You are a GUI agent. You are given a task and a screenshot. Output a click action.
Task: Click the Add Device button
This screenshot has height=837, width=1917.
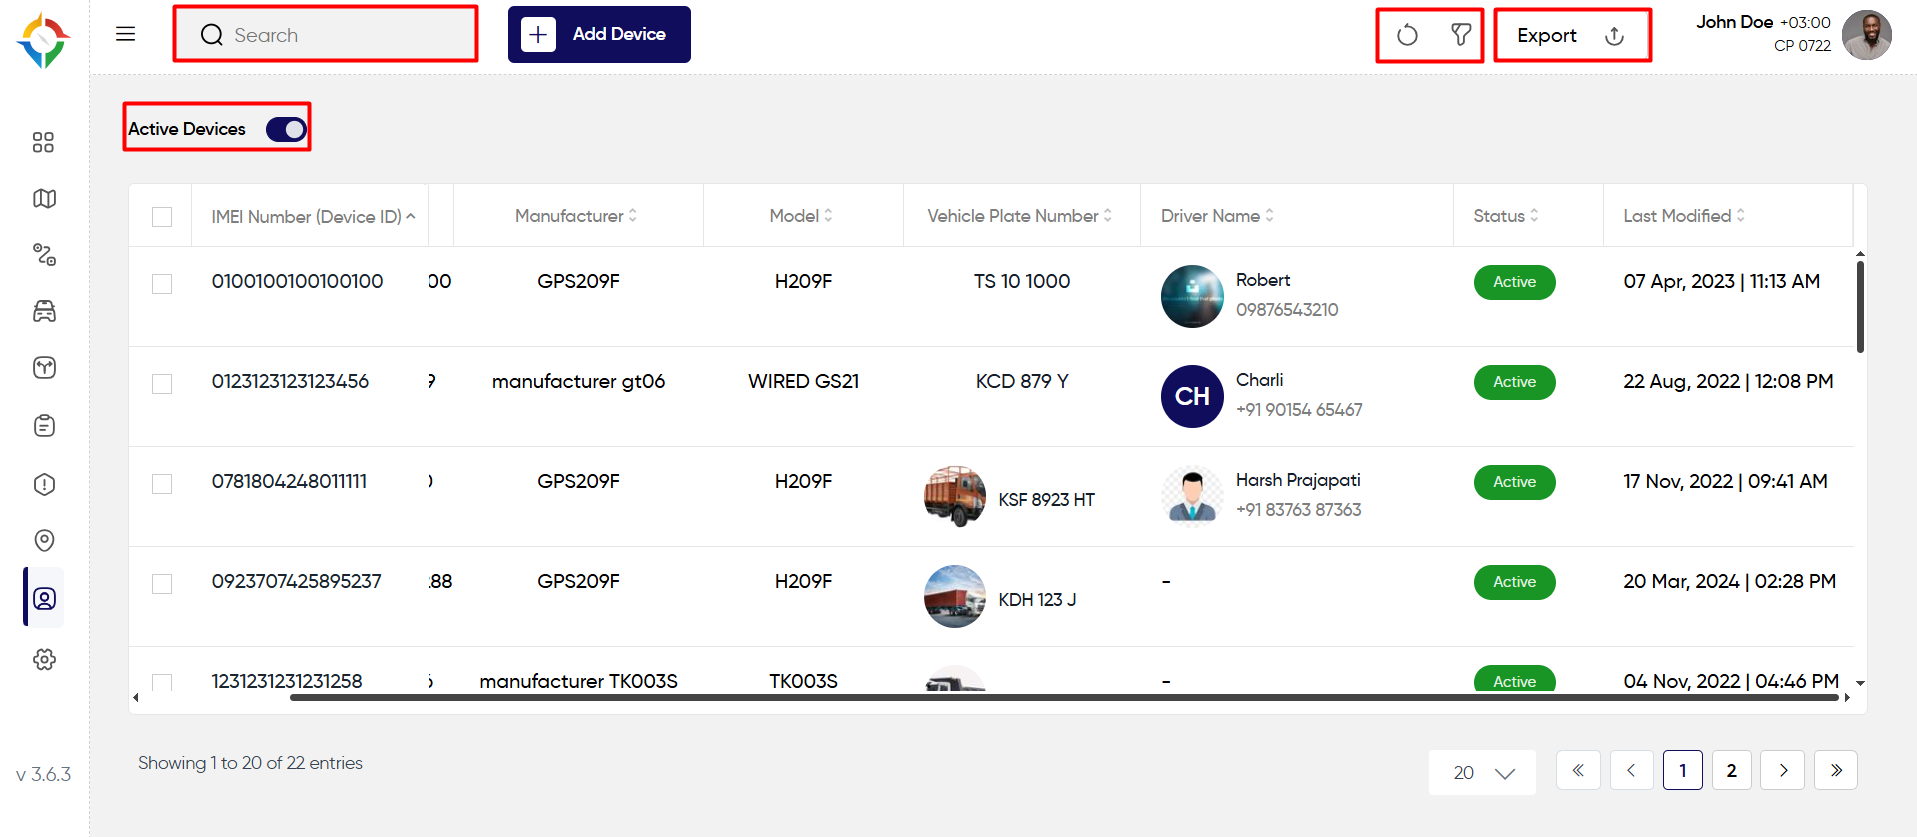coord(599,34)
